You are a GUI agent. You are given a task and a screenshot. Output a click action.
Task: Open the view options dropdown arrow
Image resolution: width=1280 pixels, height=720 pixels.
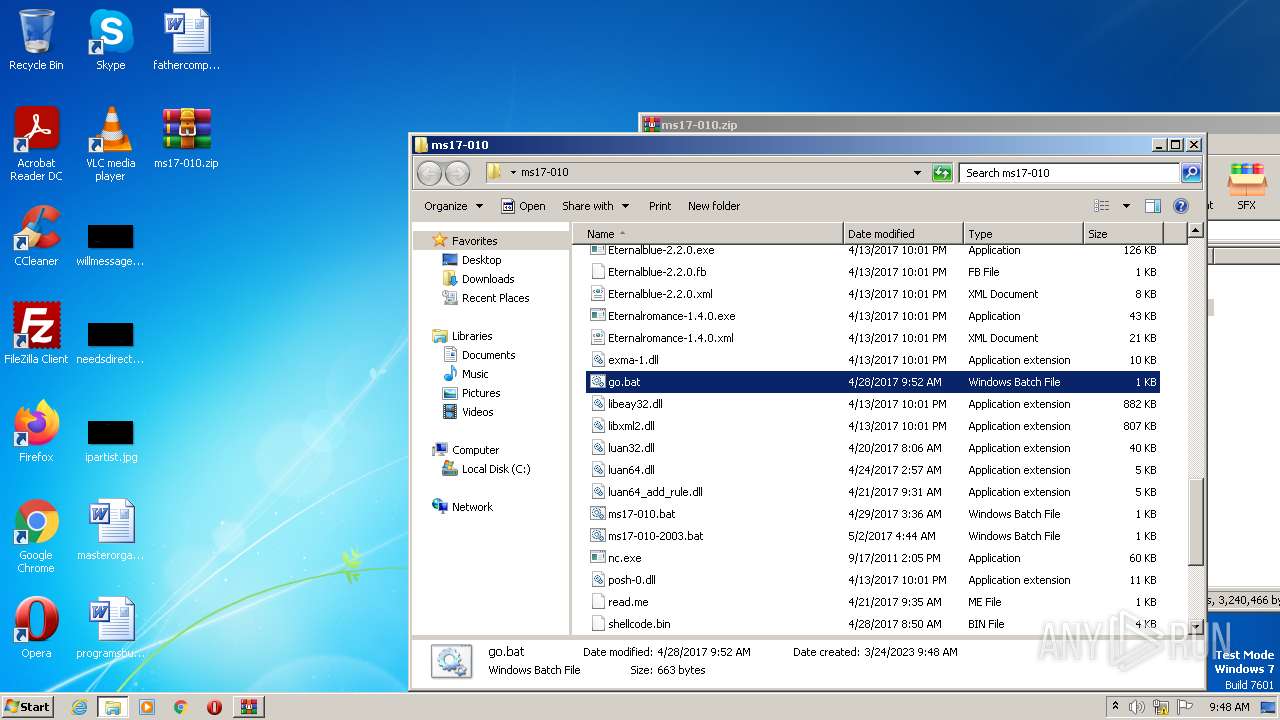(x=1125, y=206)
